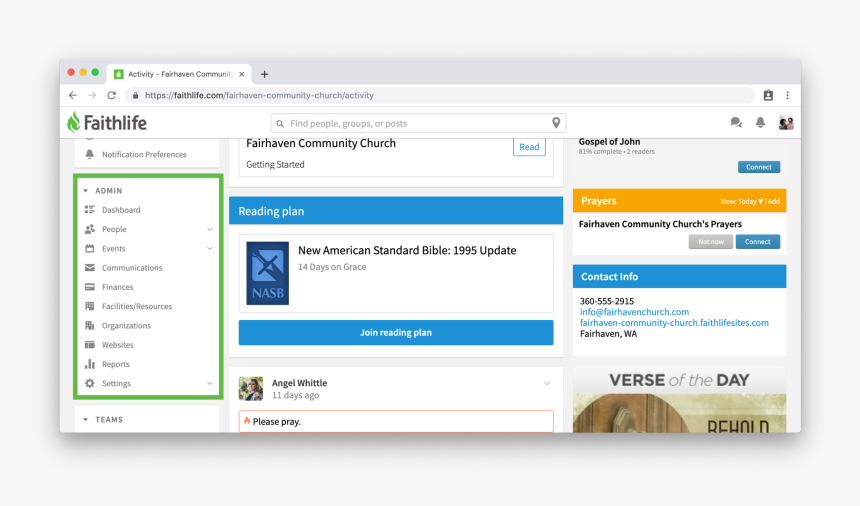
Task: Select Communications in admin menu
Action: coord(132,268)
